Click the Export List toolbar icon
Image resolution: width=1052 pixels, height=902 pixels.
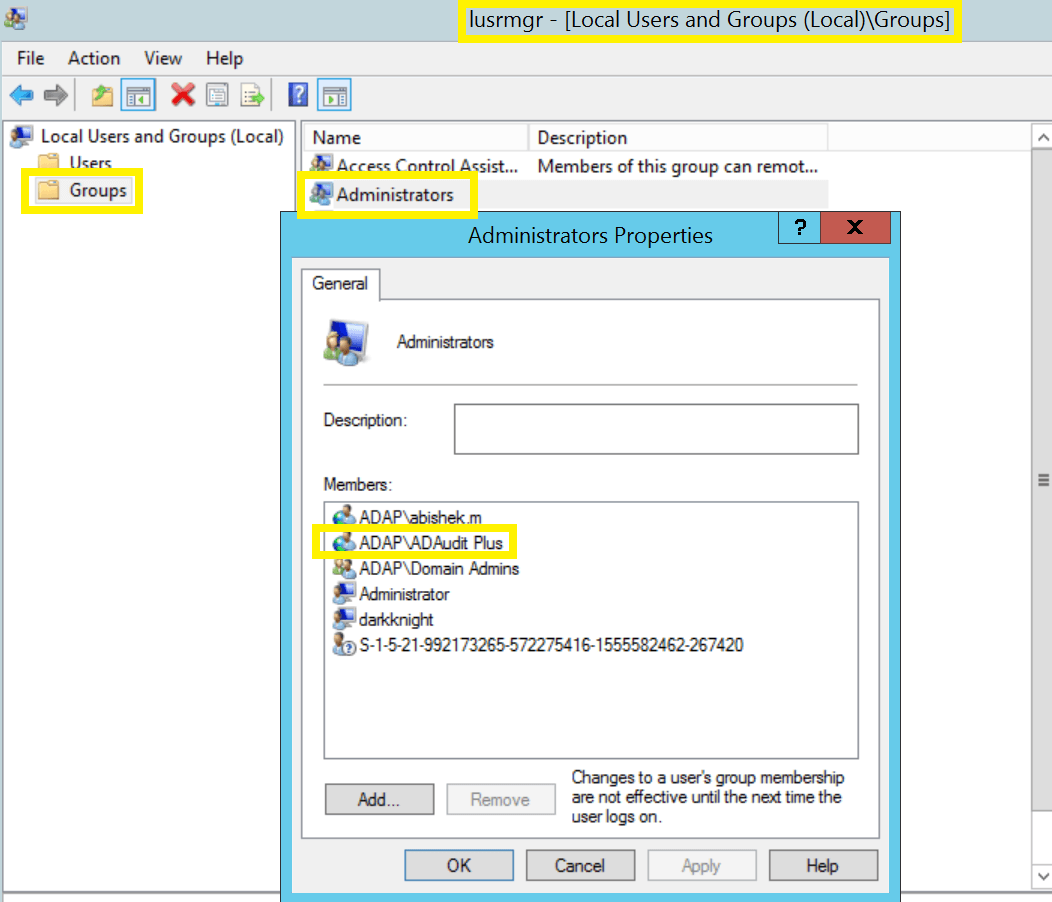(x=252, y=95)
